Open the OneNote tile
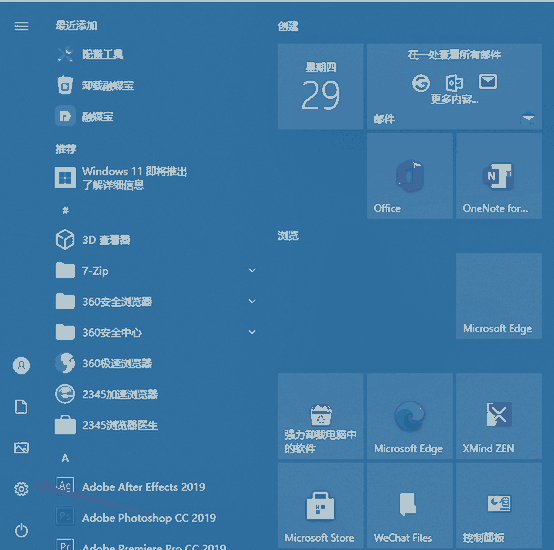The height and width of the screenshot is (550, 554). (499, 176)
